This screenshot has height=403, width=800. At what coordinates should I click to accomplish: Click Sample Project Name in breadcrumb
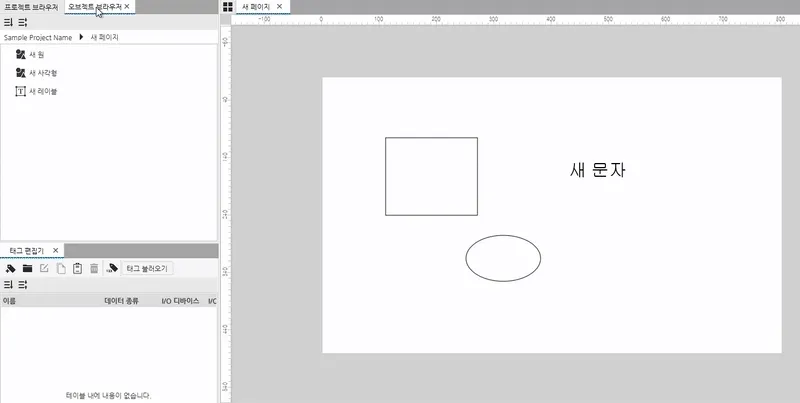[x=38, y=37]
